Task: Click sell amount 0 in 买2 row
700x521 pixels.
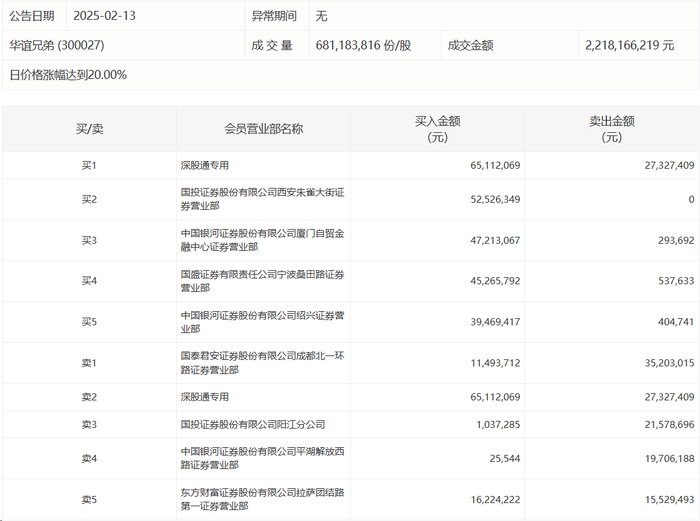Action: [x=692, y=199]
